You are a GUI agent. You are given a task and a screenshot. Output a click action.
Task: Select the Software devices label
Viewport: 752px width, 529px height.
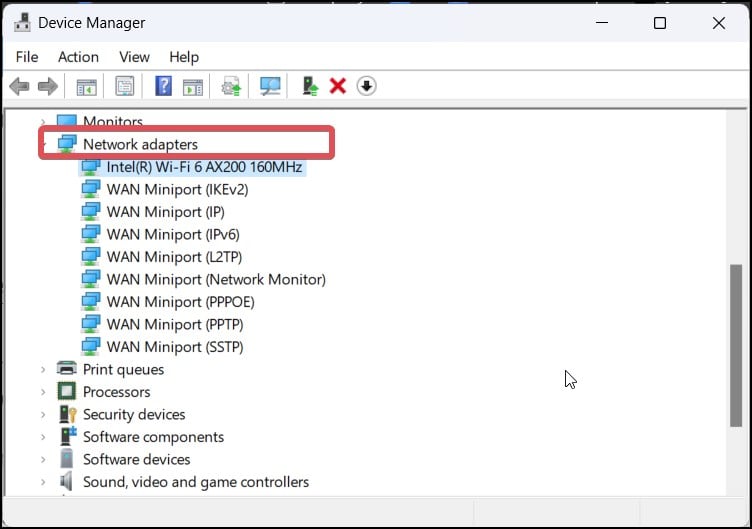click(136, 459)
